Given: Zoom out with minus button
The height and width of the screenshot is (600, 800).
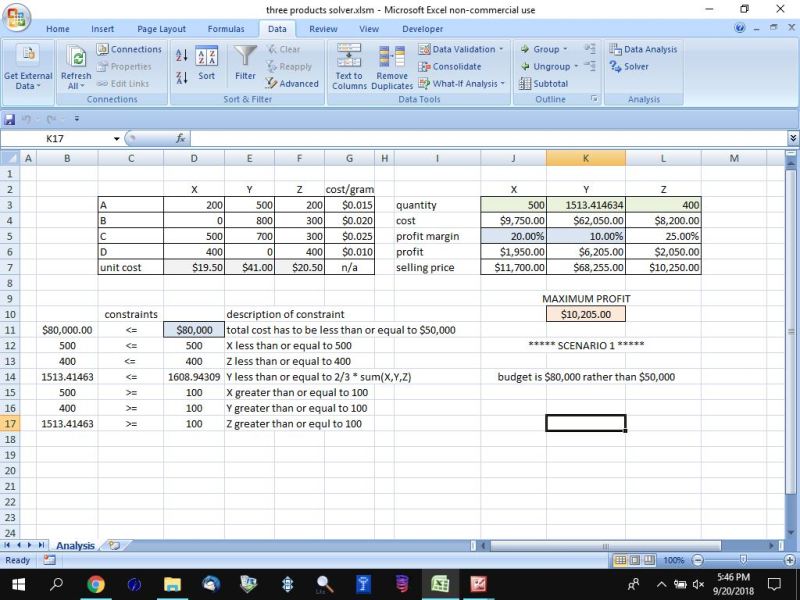Looking at the screenshot, I should (x=697, y=560).
